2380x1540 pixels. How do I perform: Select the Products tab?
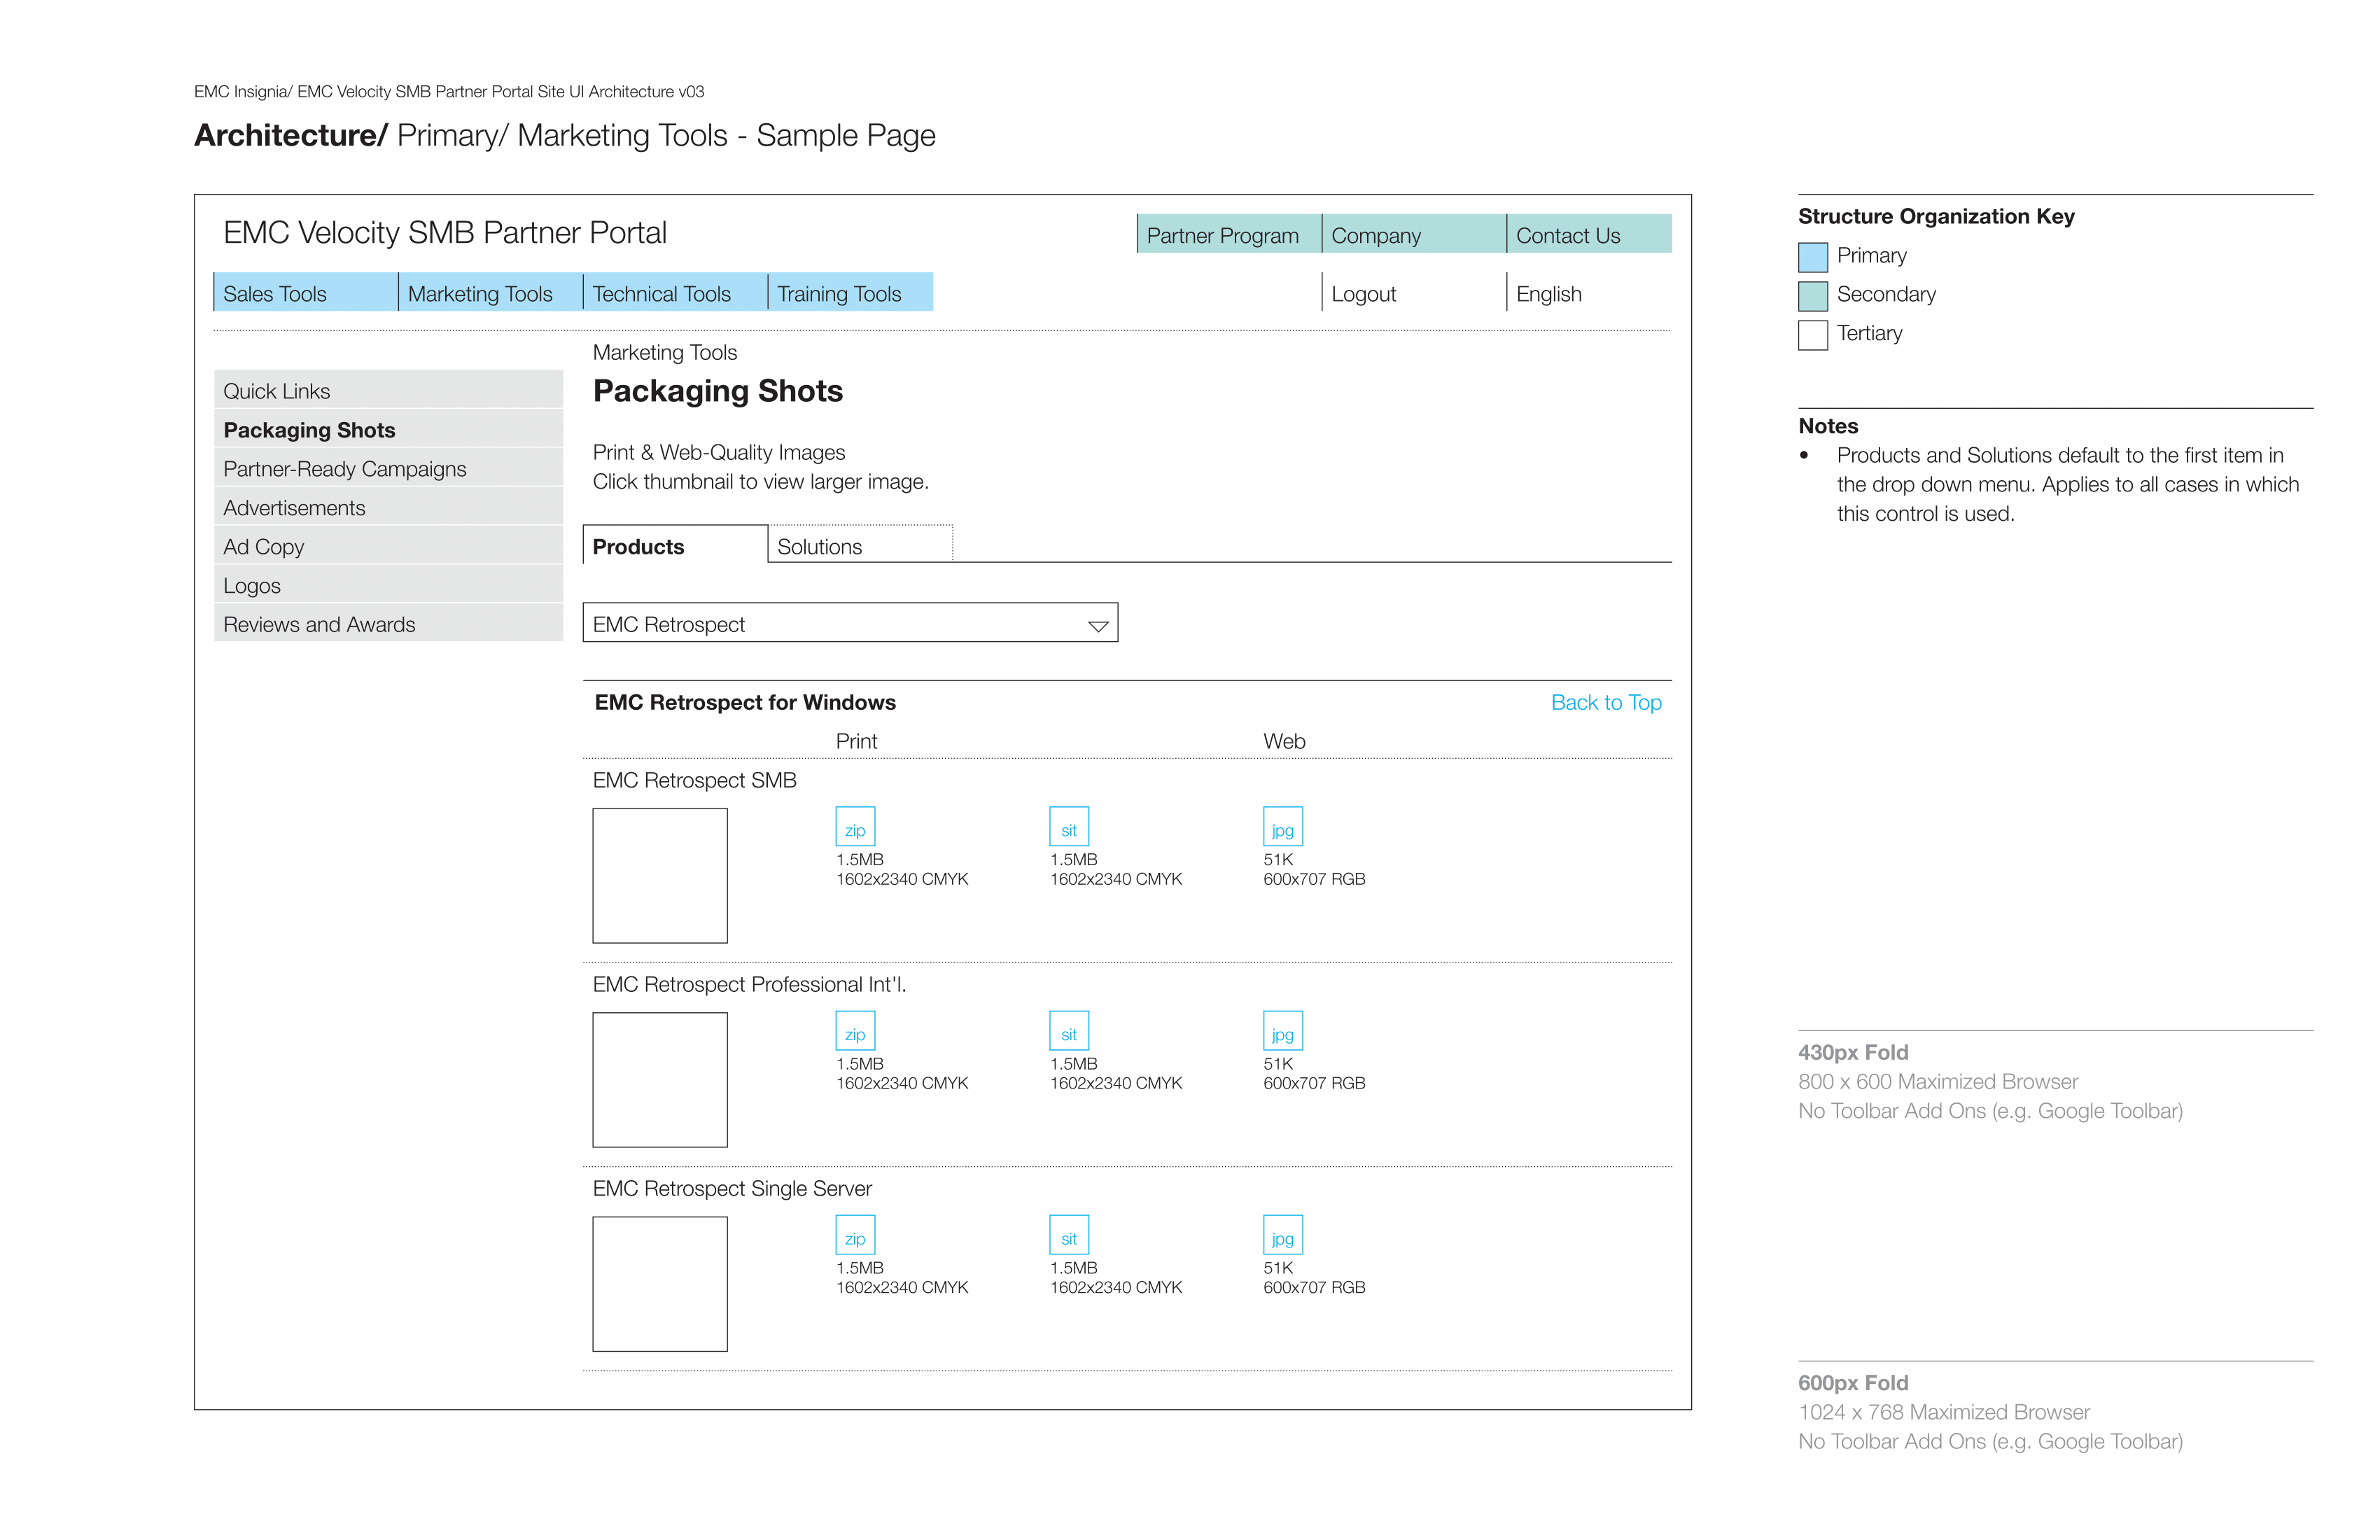tap(675, 545)
